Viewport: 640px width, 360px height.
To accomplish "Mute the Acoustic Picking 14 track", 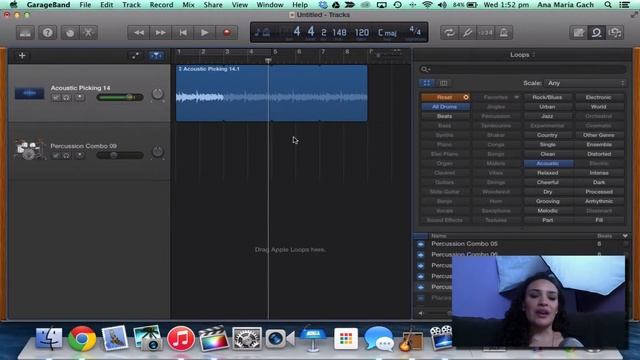I will tap(56, 98).
